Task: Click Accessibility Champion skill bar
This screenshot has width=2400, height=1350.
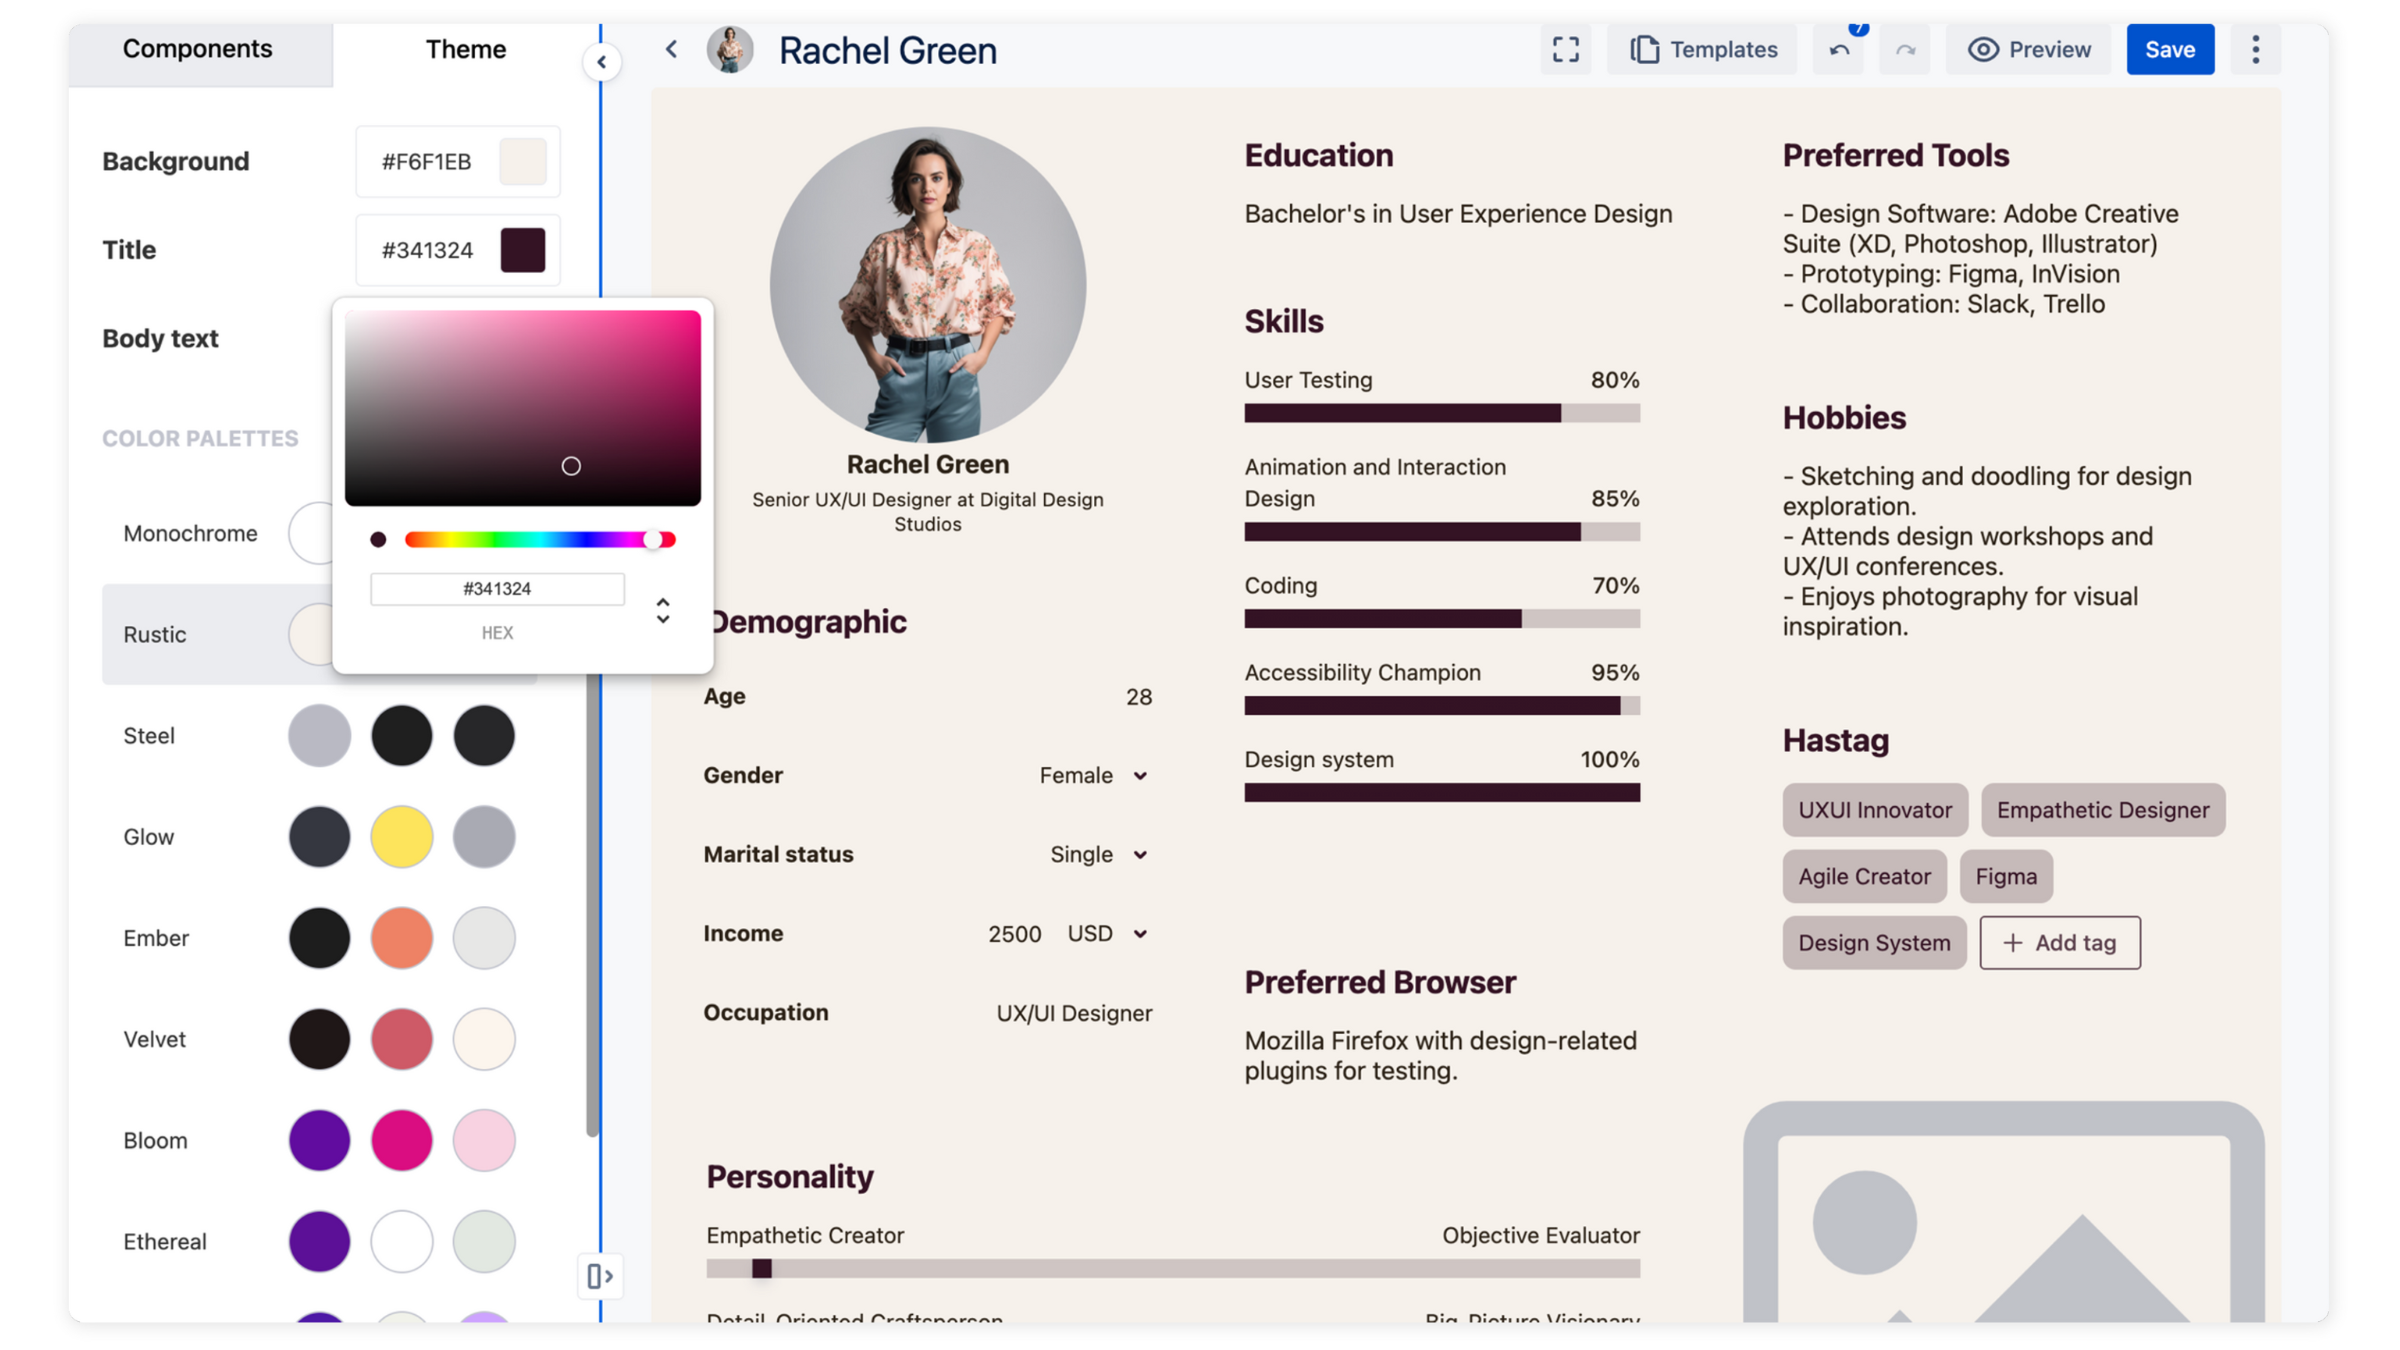Action: tap(1442, 706)
